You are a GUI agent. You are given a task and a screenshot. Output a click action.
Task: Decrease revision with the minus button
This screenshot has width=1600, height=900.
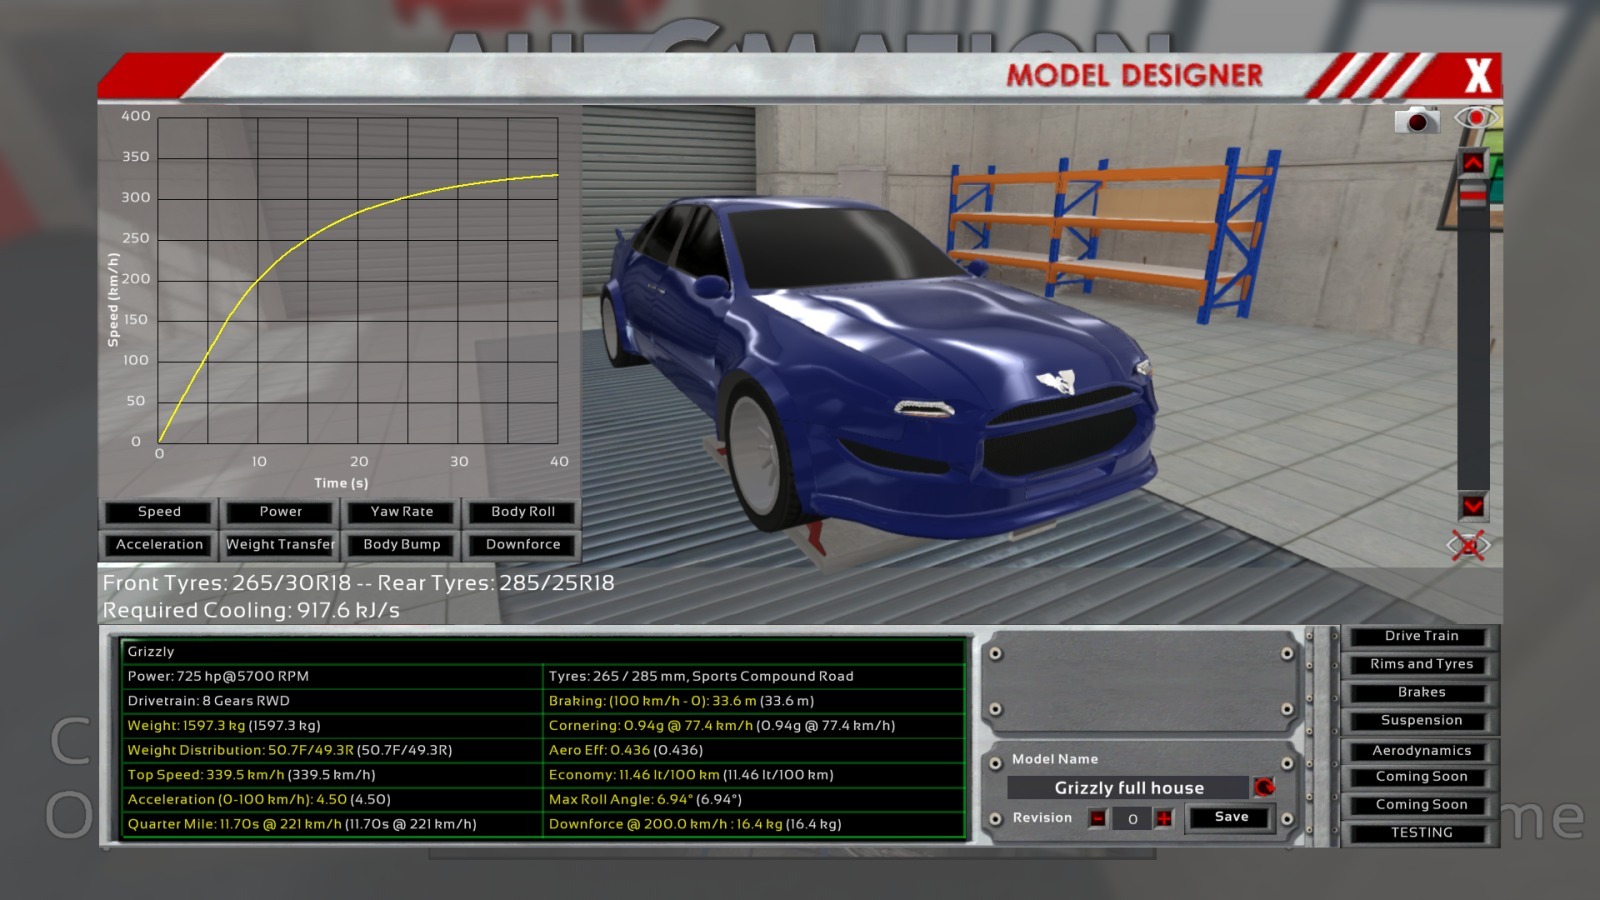pos(1098,819)
